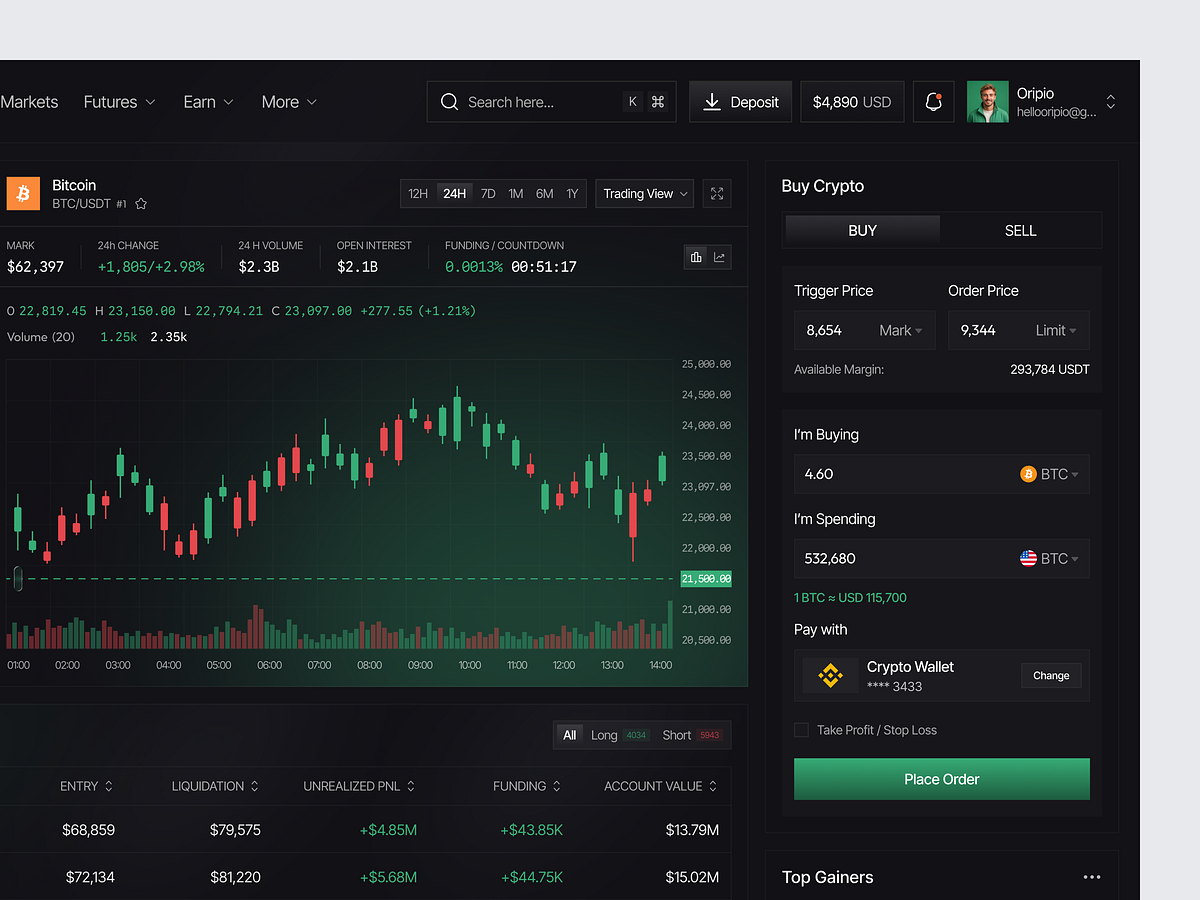Select the 1M timeframe
This screenshot has width=1200, height=900.
coord(515,194)
